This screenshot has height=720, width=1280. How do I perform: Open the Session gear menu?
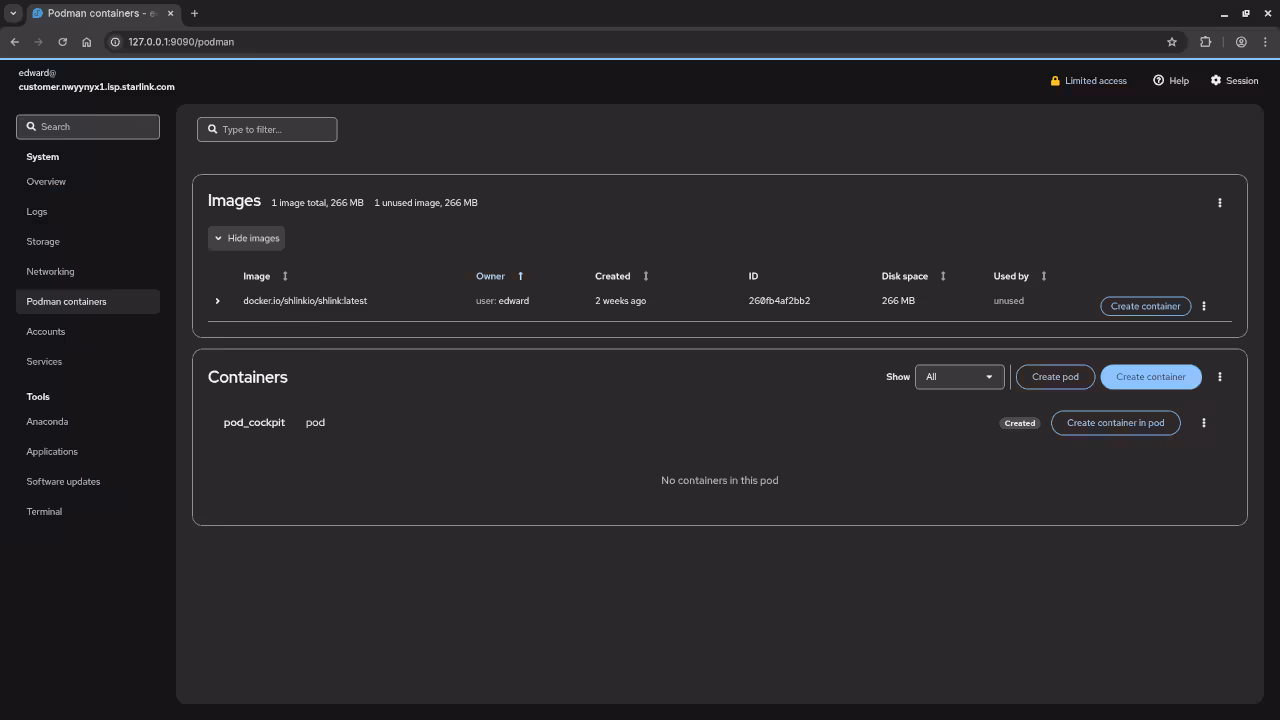1234,80
